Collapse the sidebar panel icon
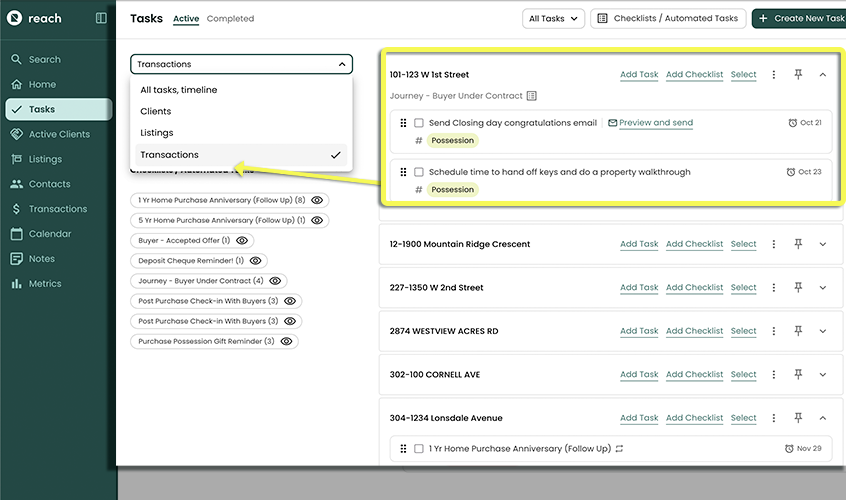 tap(101, 18)
